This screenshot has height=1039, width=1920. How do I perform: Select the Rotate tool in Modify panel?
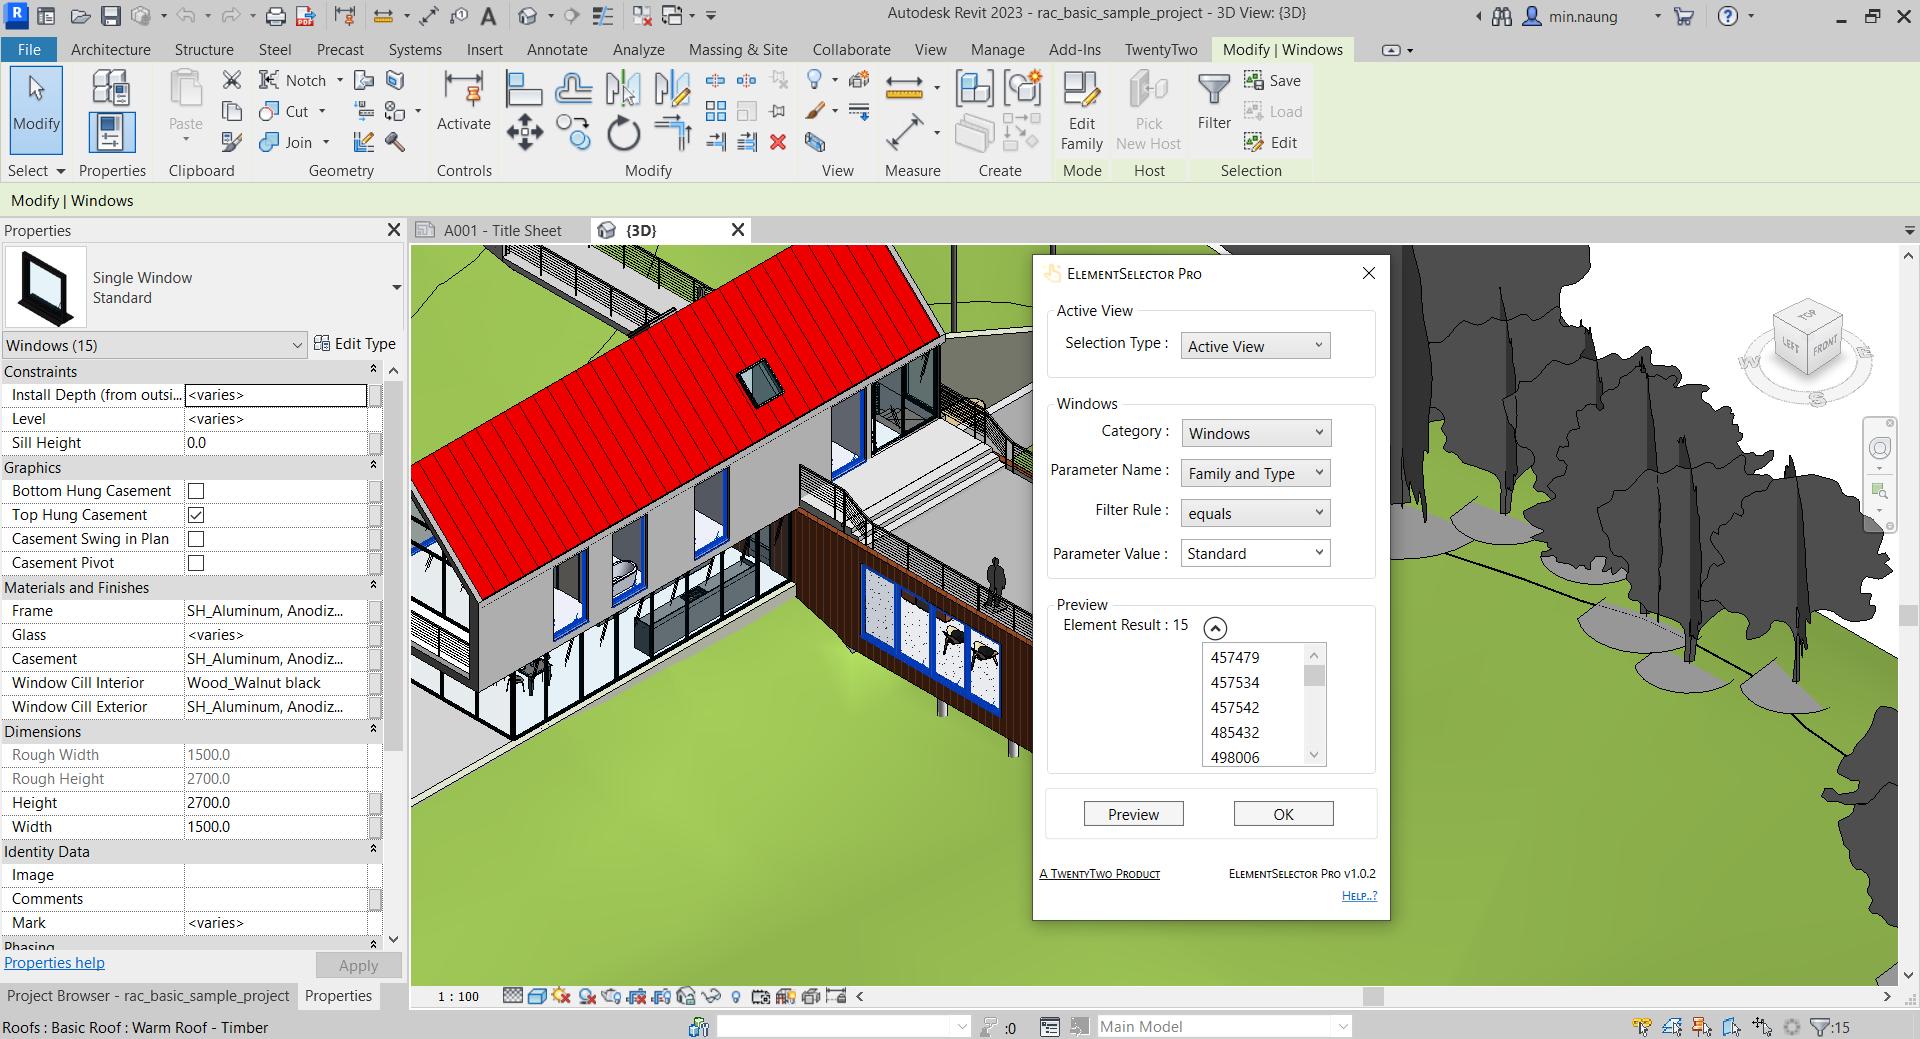coord(623,133)
